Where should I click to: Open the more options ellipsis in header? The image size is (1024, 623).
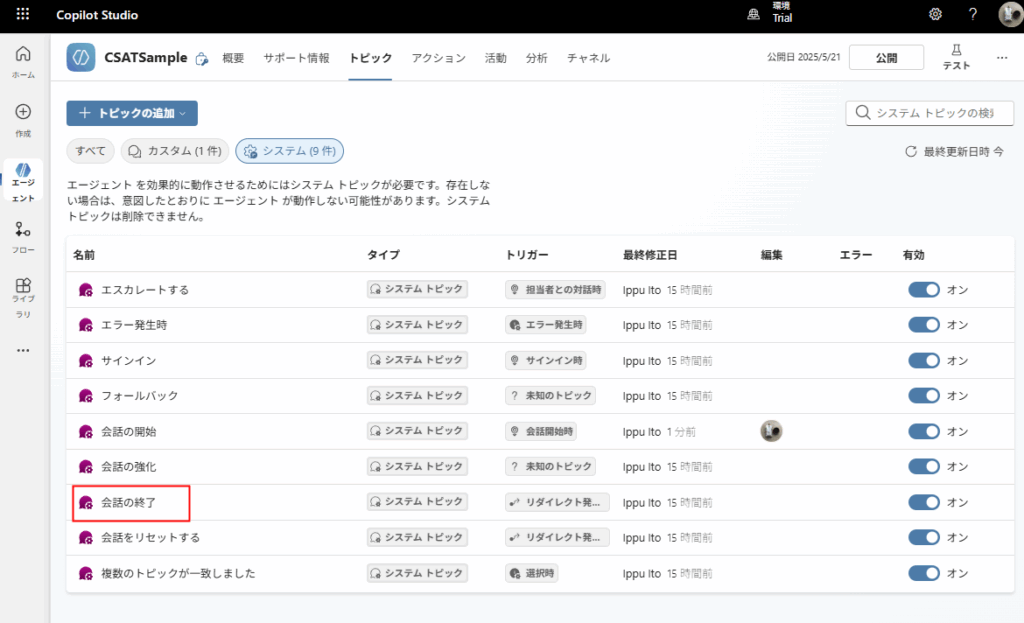(1002, 57)
